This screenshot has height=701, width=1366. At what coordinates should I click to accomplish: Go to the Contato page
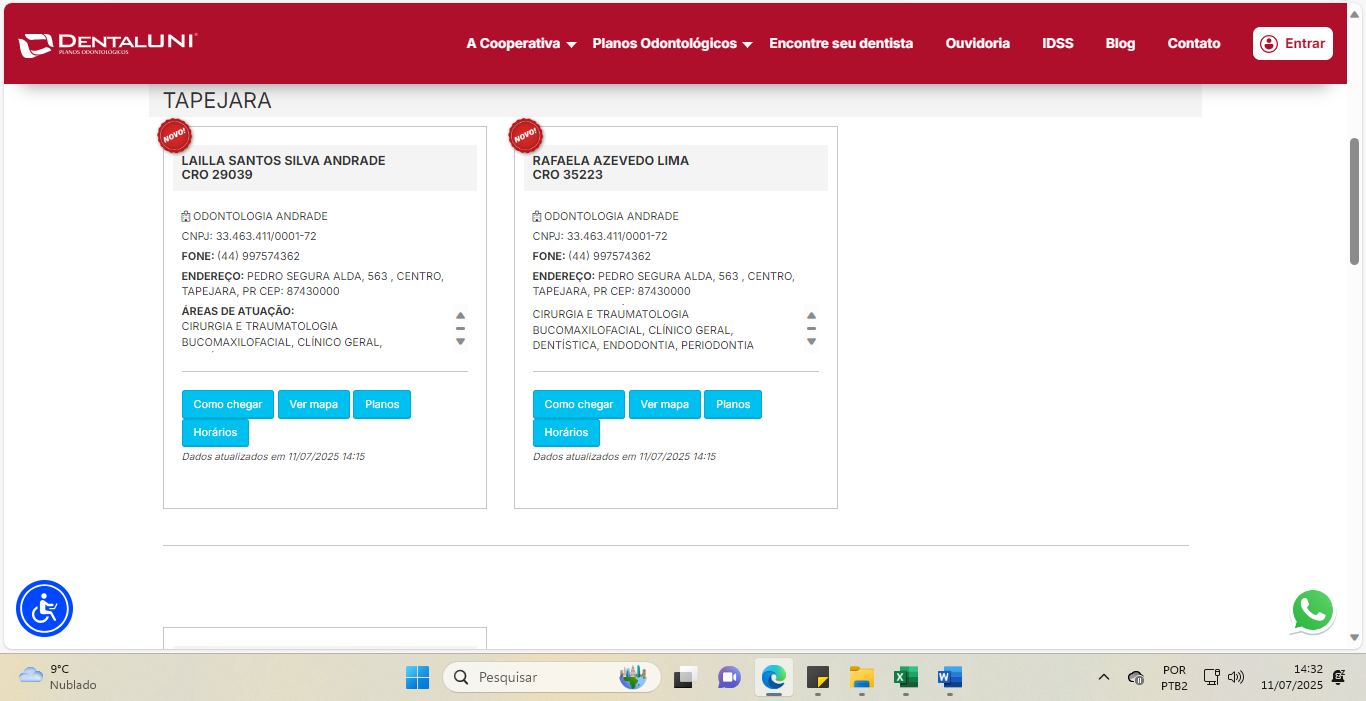click(1194, 44)
